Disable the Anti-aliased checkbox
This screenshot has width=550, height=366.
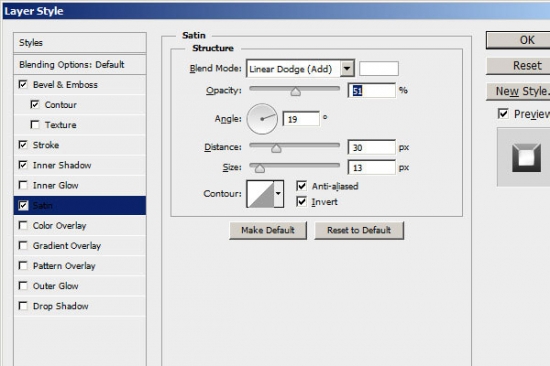coord(302,186)
